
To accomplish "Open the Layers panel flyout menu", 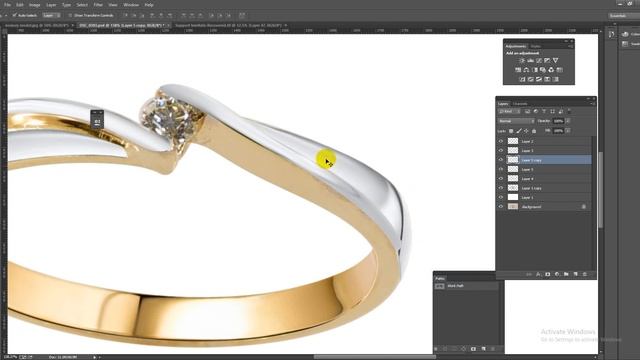I will pyautogui.click(x=593, y=104).
